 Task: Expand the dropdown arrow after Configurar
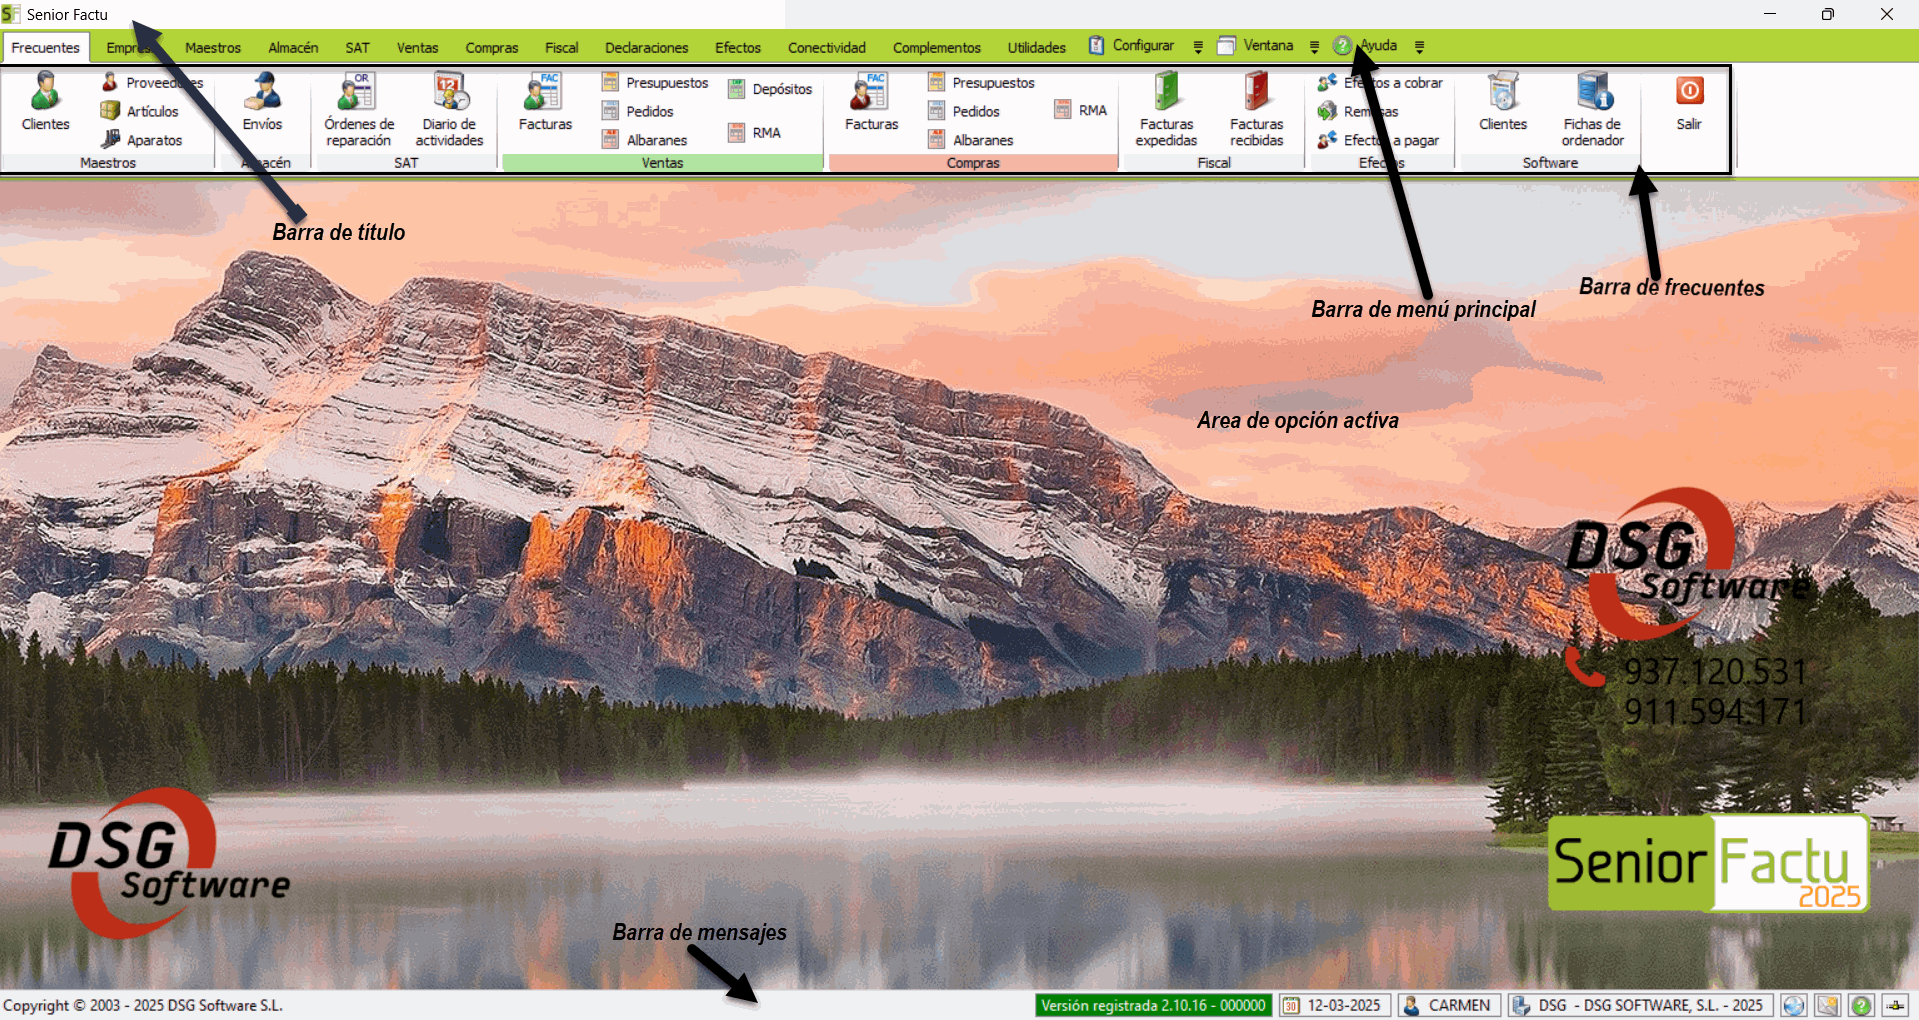pos(1198,47)
